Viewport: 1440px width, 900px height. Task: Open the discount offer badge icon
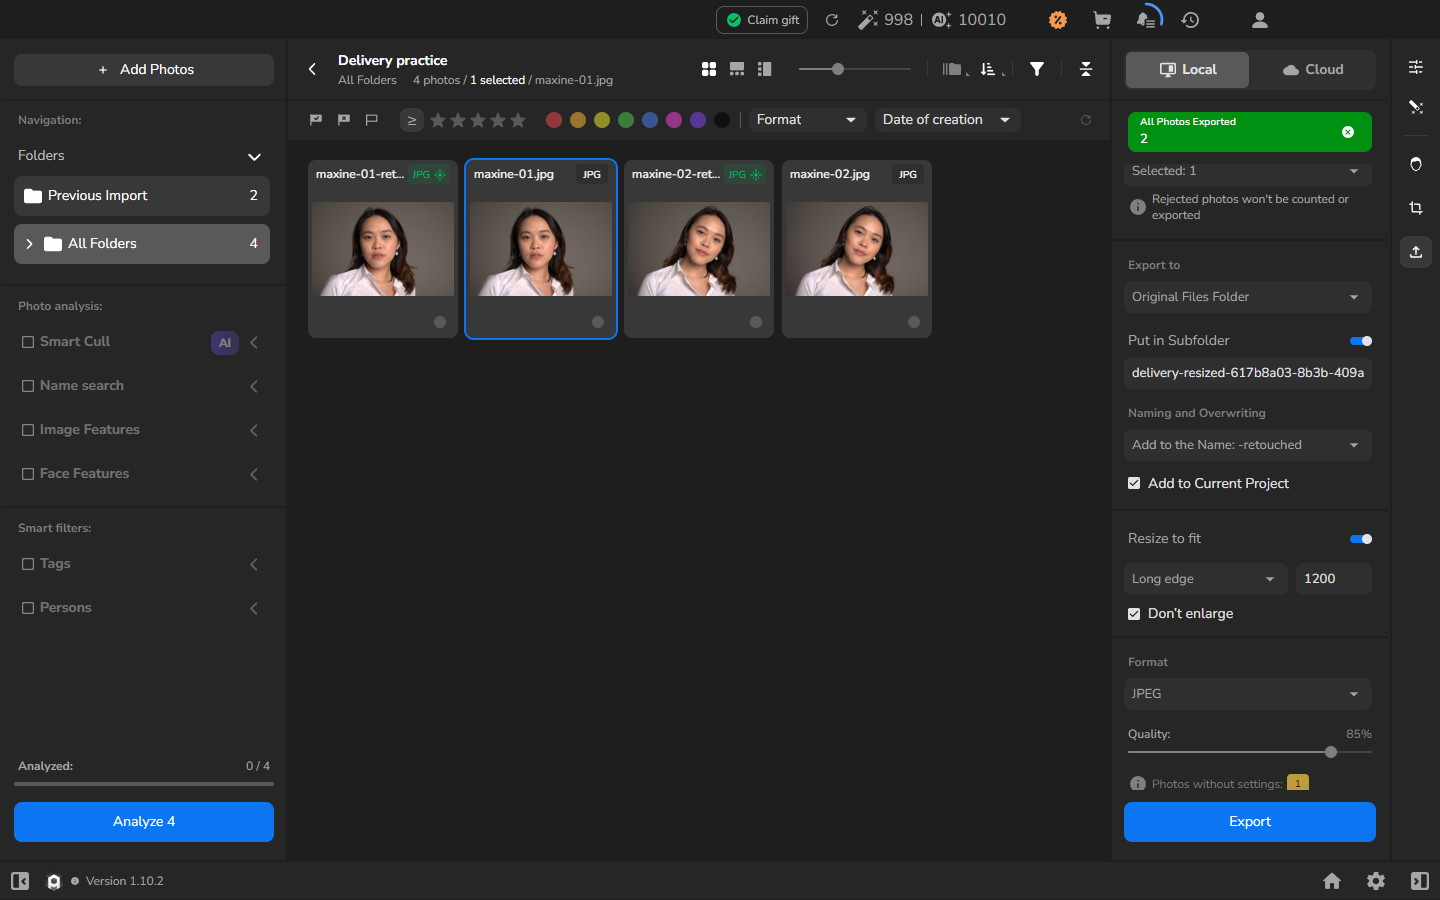coord(1058,20)
